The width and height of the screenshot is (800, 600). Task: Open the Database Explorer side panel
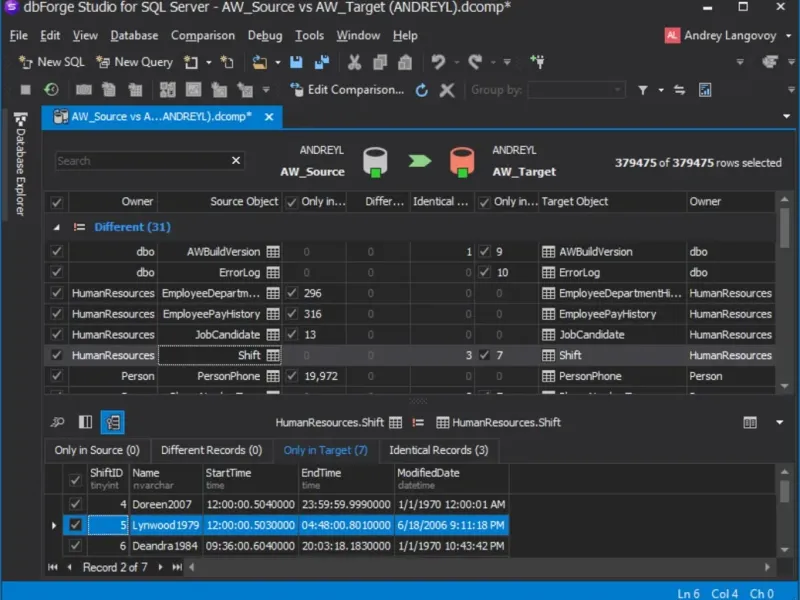coord(21,165)
